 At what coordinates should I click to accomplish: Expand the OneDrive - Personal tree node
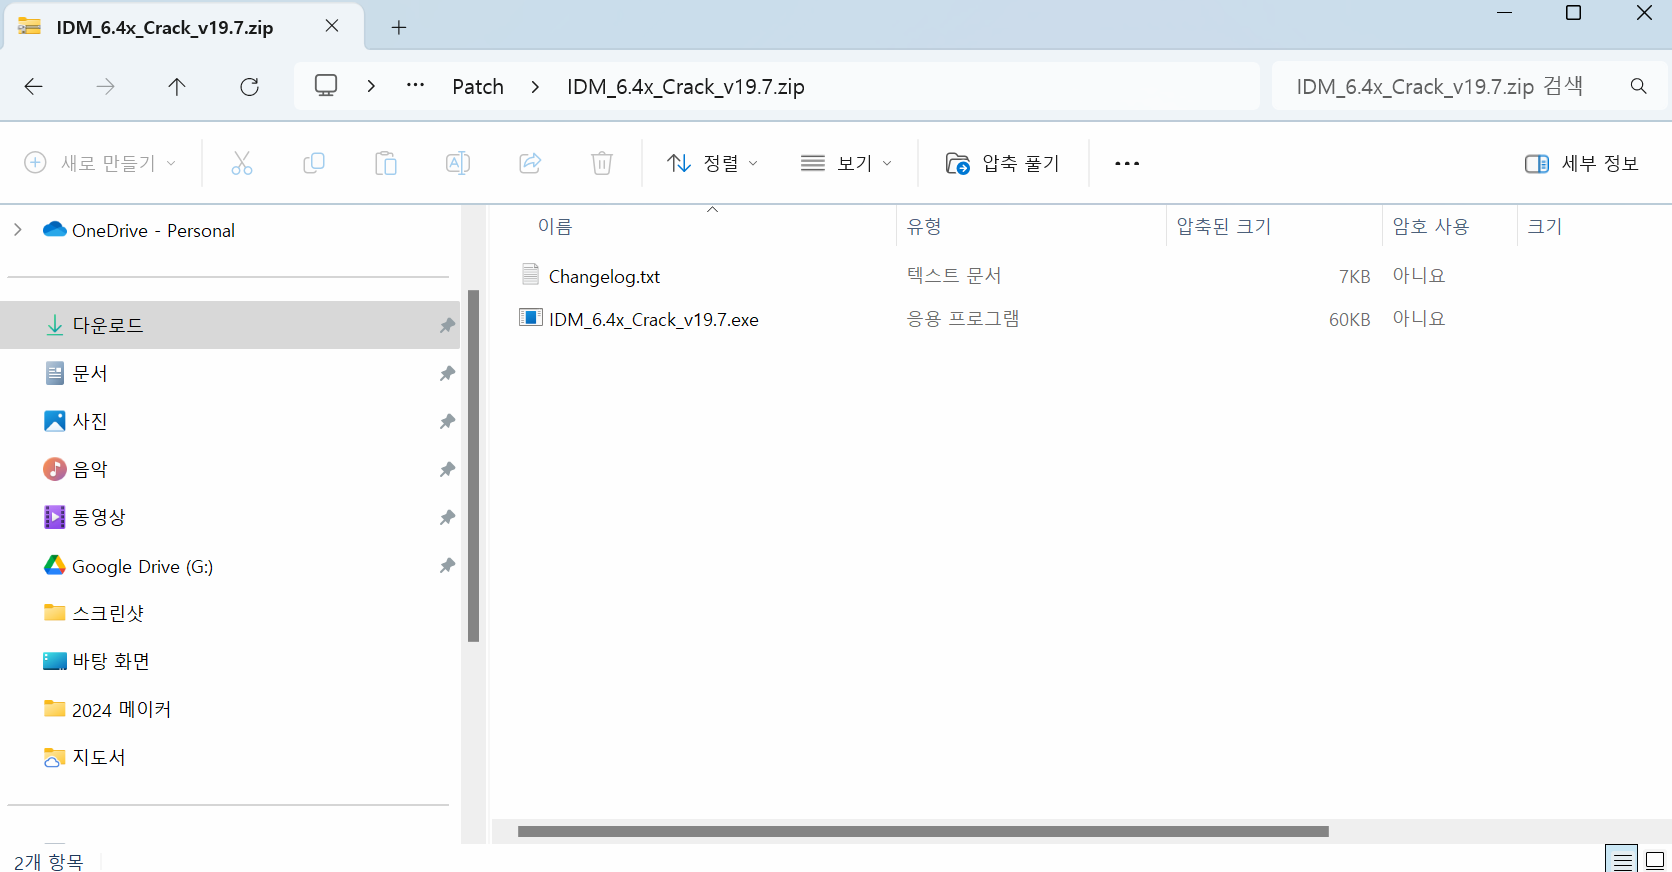[x=18, y=230]
